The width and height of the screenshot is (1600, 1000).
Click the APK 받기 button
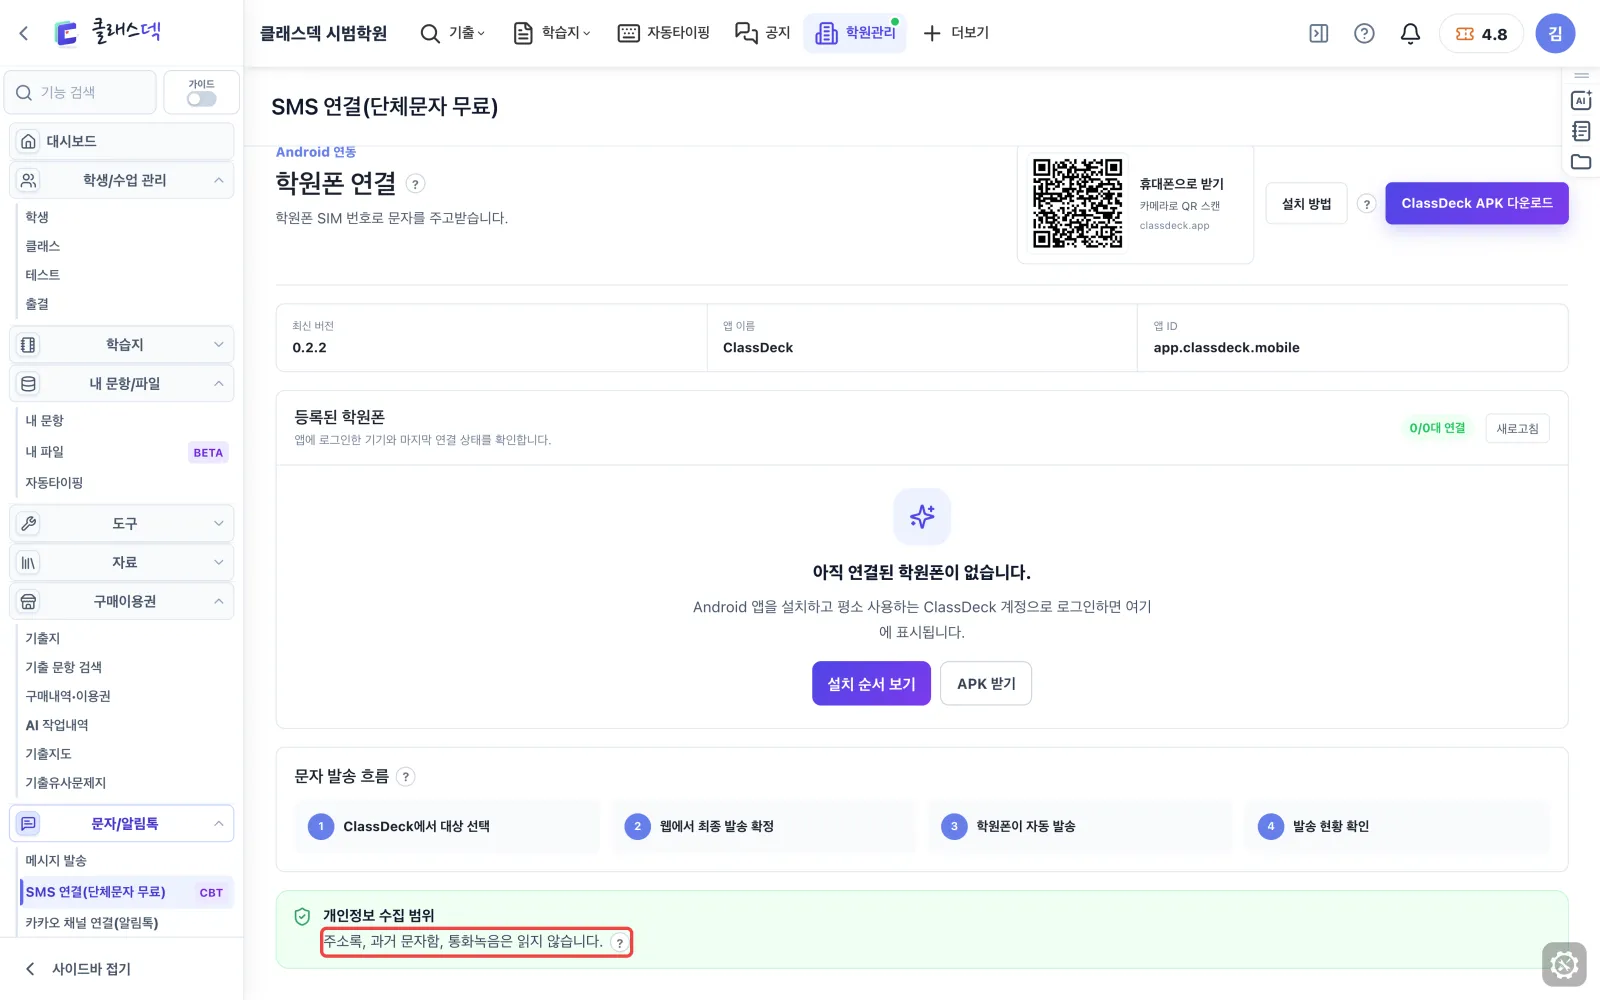pos(986,683)
